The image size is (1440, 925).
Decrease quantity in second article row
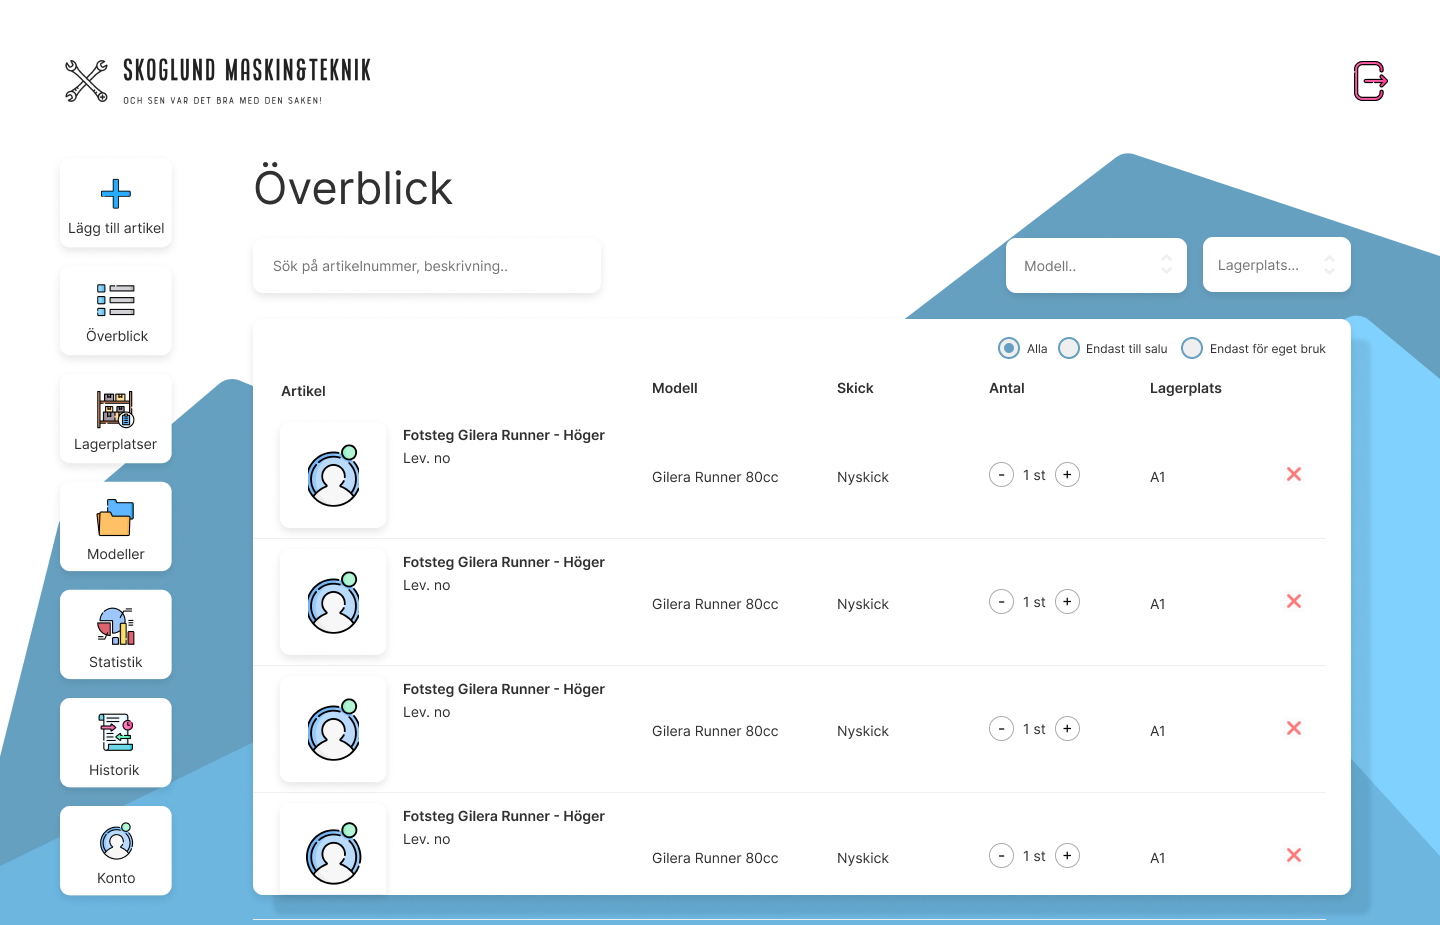(1001, 602)
